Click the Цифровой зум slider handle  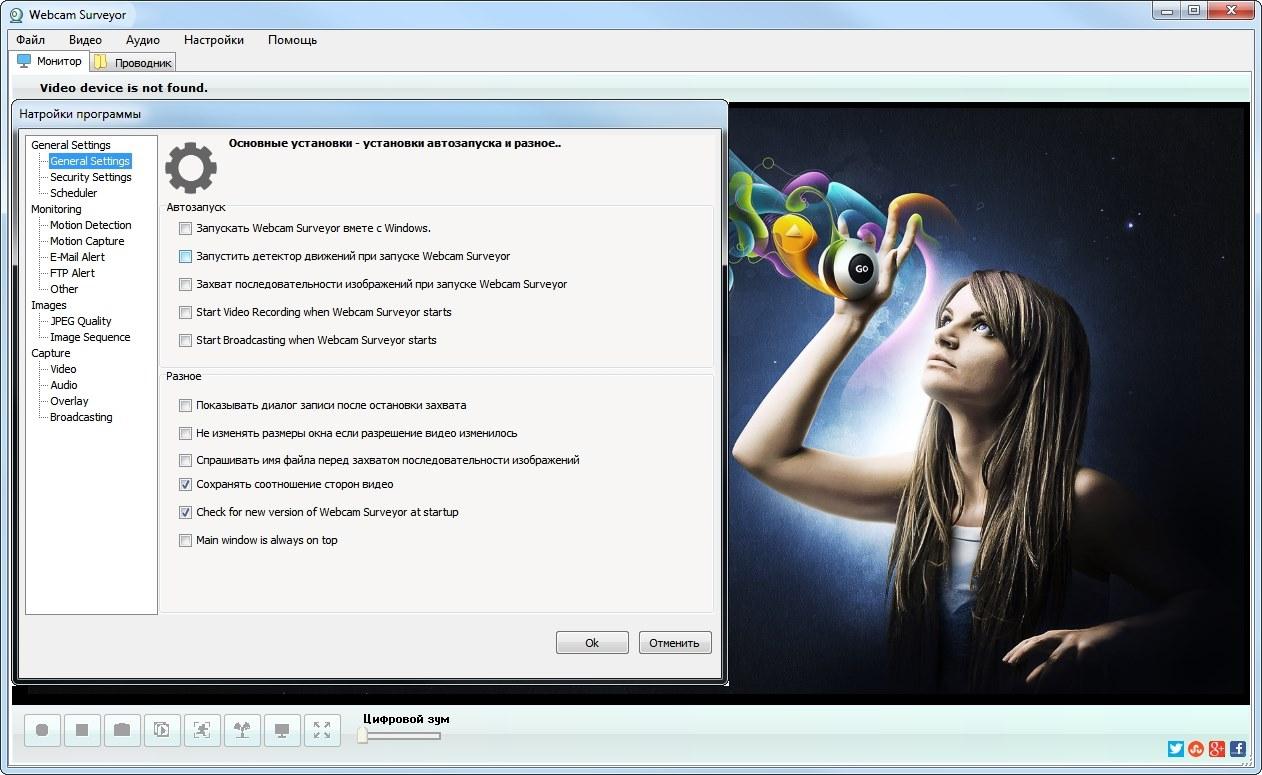362,736
